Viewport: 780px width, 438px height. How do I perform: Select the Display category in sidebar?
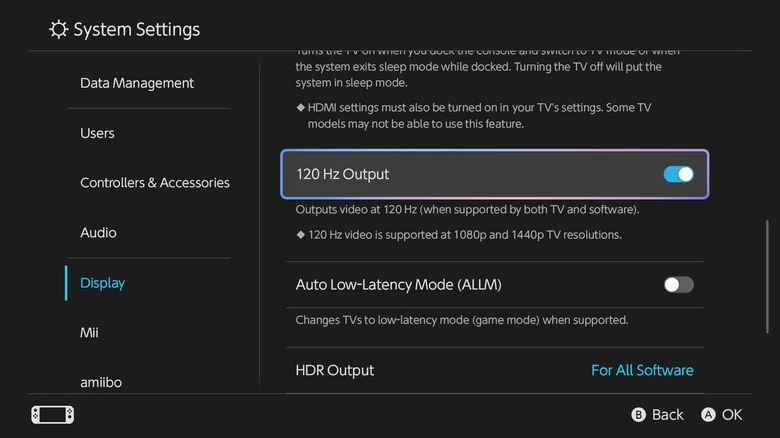click(x=102, y=283)
